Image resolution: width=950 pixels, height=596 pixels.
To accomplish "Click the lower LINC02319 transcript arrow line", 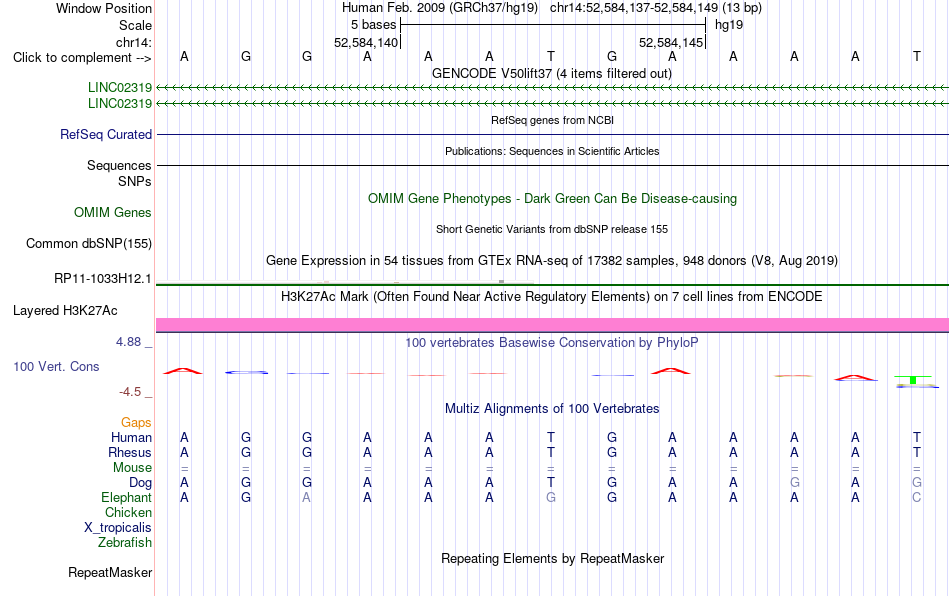I will coord(552,104).
